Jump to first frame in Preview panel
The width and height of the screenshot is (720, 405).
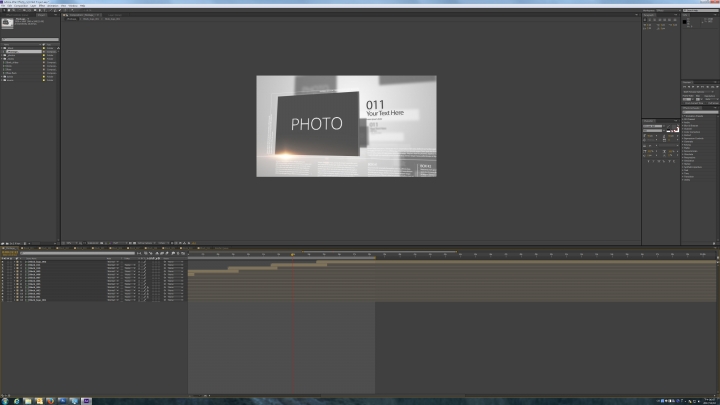[x=685, y=87]
